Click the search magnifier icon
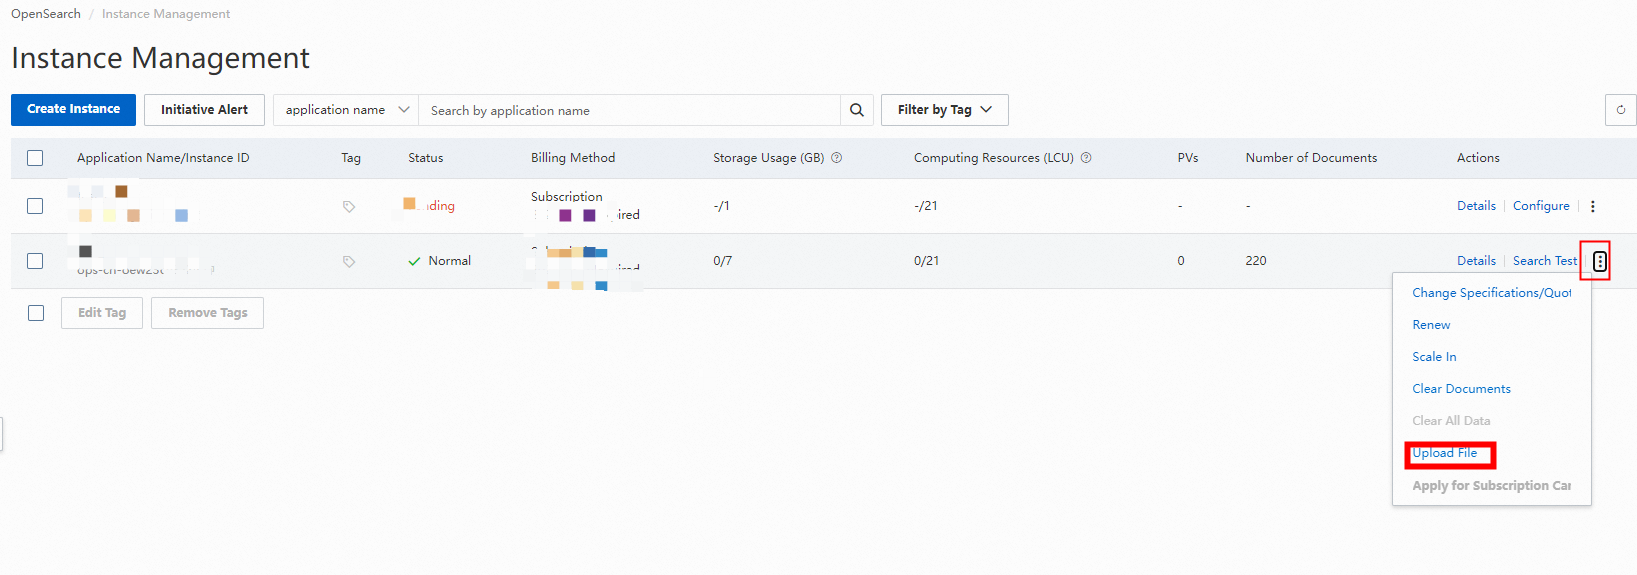This screenshot has height=575, width=1637. [857, 110]
